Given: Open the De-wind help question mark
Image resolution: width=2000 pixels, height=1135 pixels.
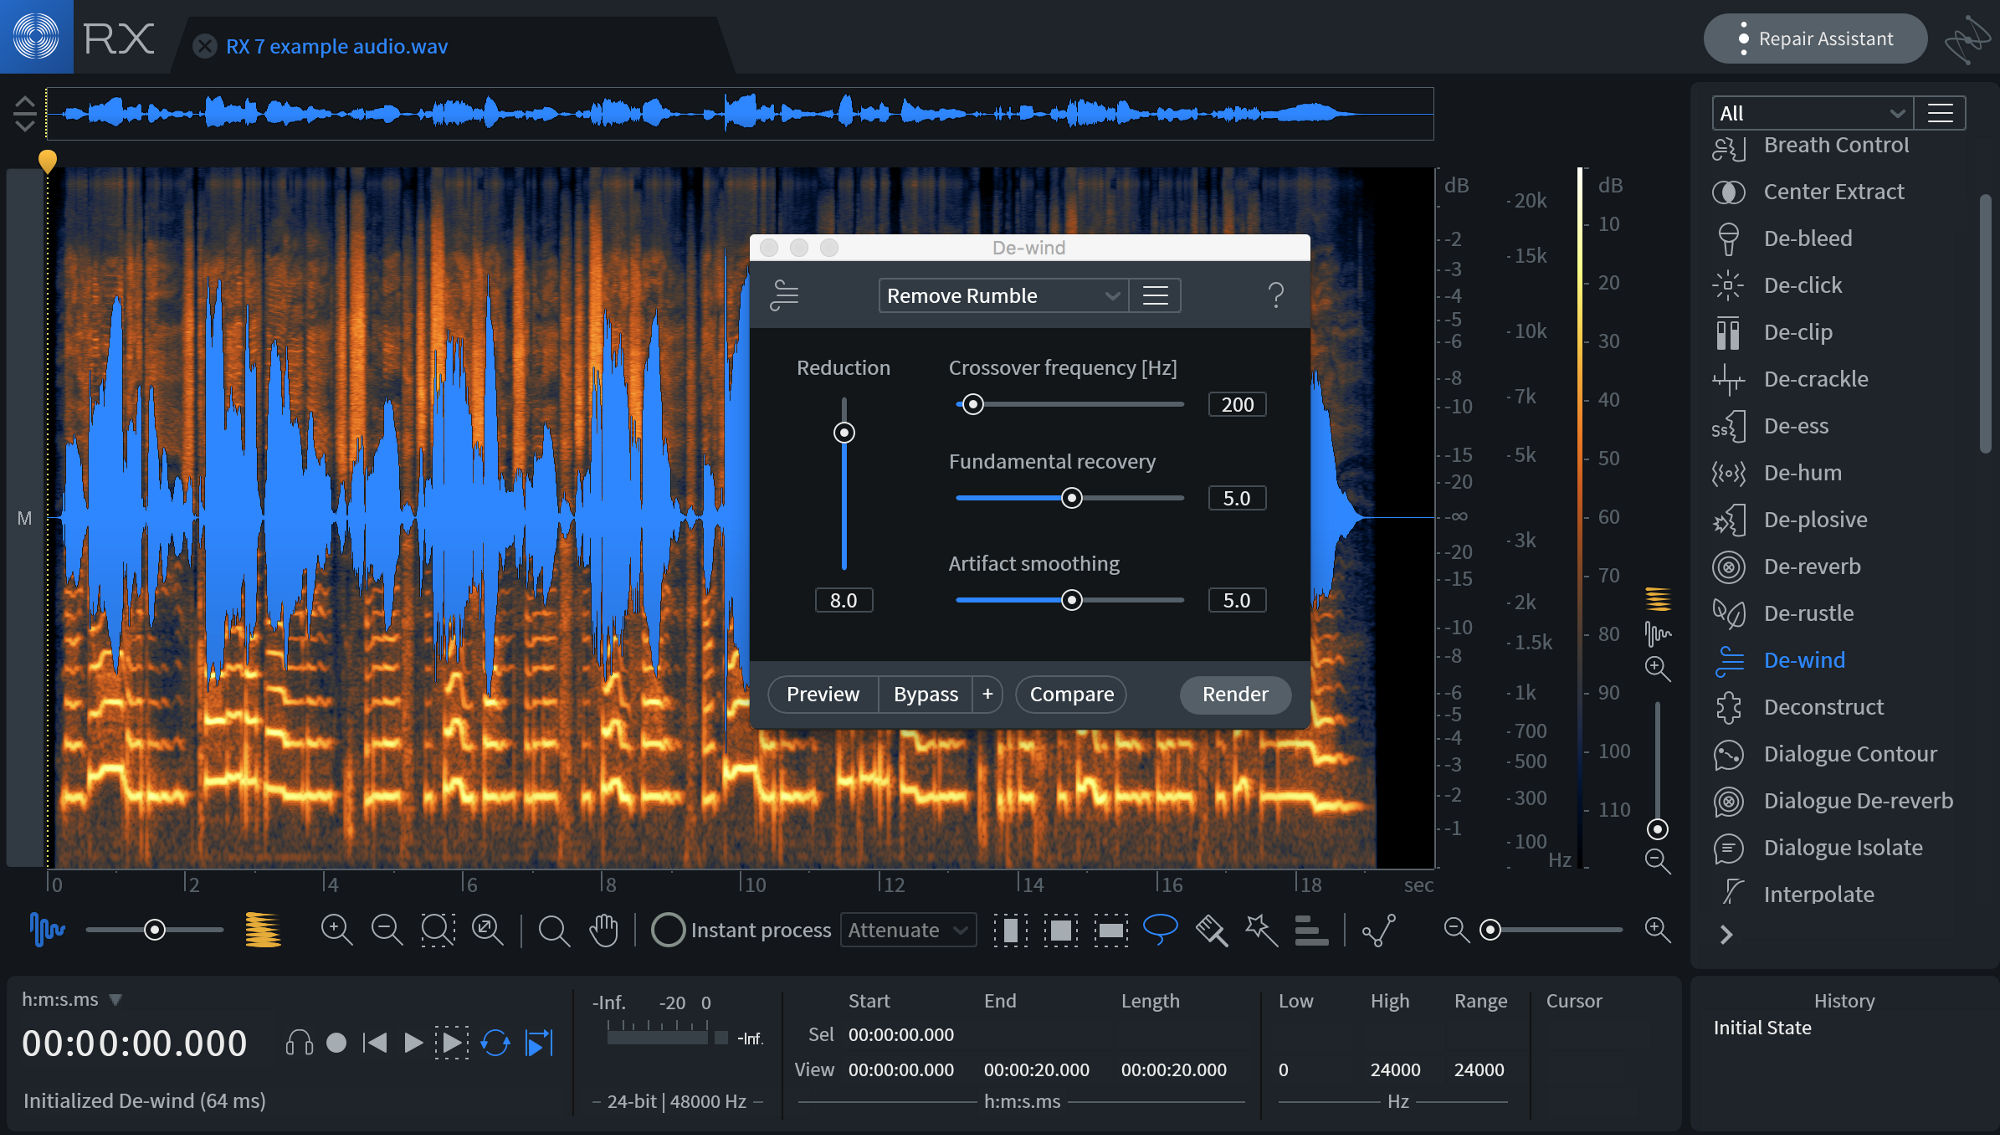Looking at the screenshot, I should pos(1275,295).
